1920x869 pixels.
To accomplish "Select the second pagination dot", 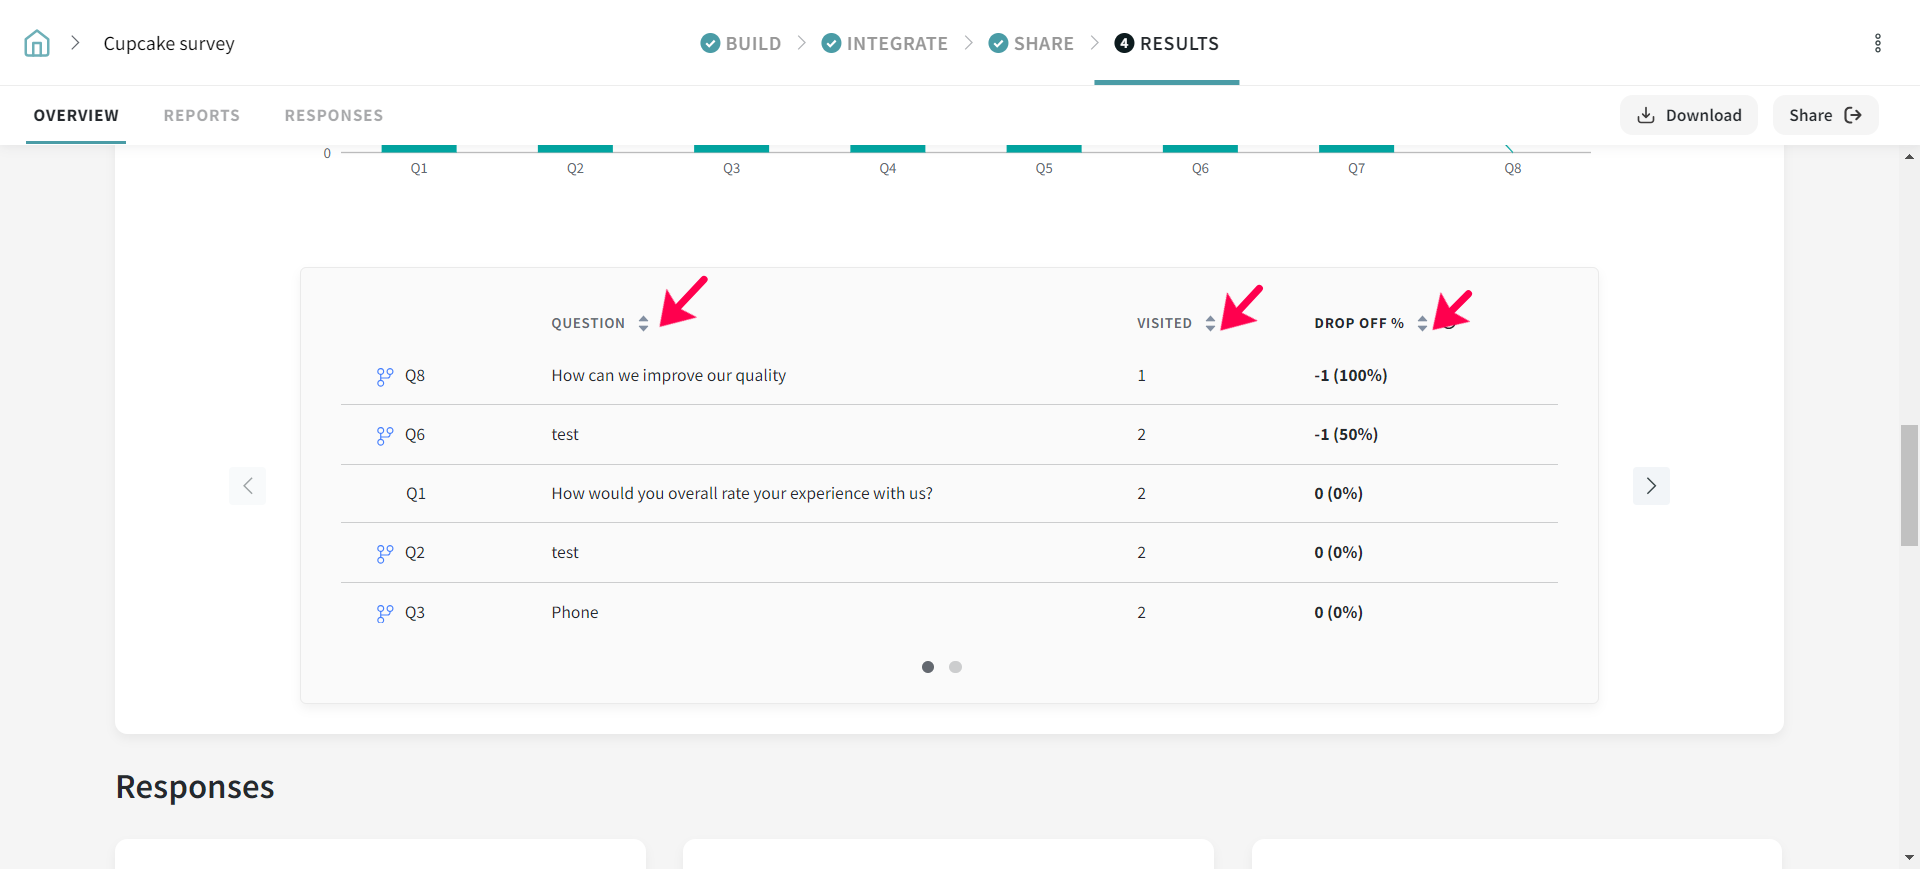I will (955, 667).
